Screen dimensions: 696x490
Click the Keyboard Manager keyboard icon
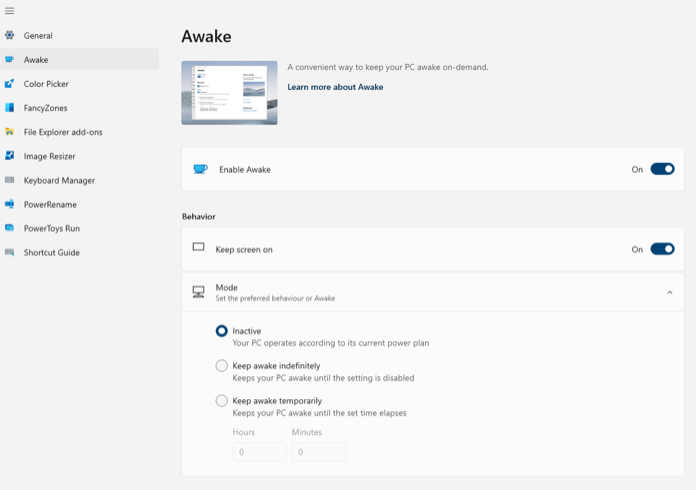pyautogui.click(x=9, y=180)
